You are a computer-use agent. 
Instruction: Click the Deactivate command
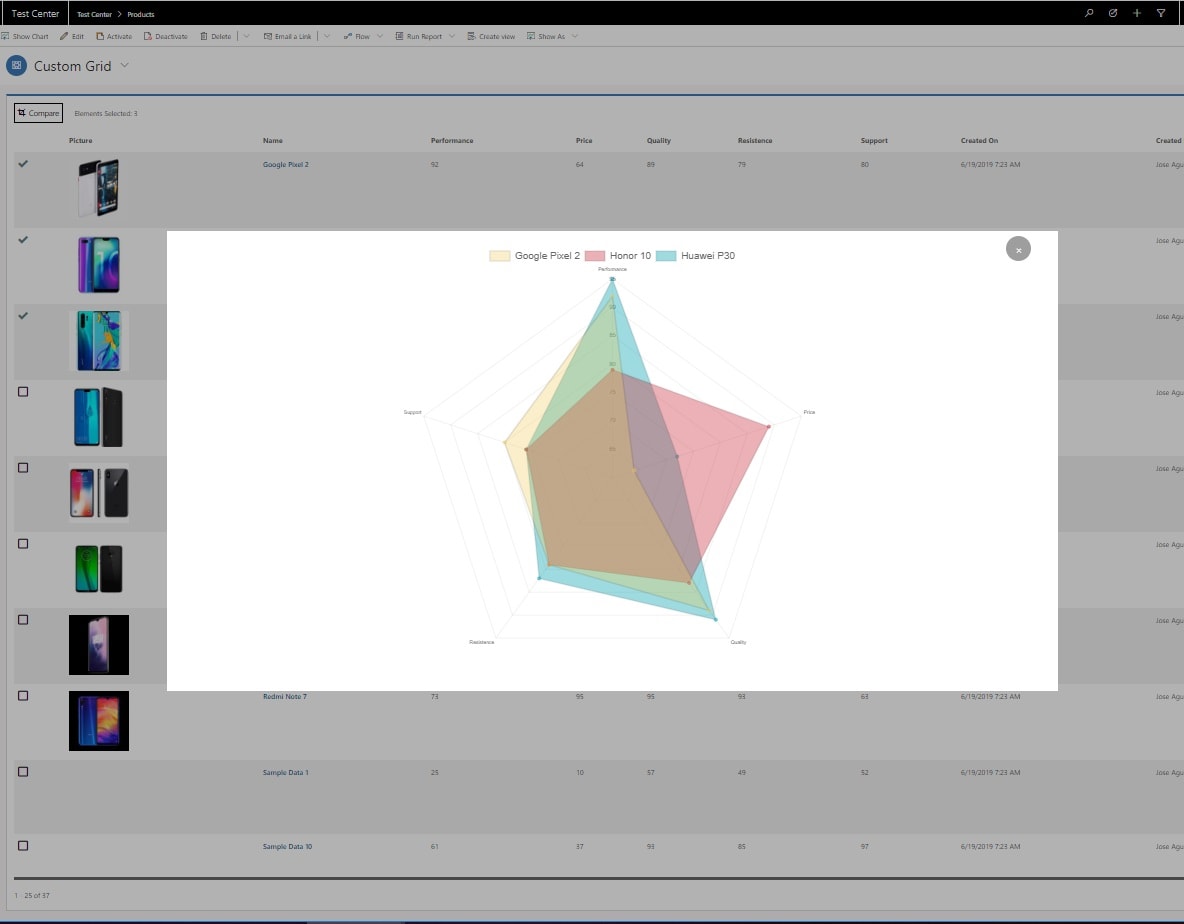[x=165, y=36]
